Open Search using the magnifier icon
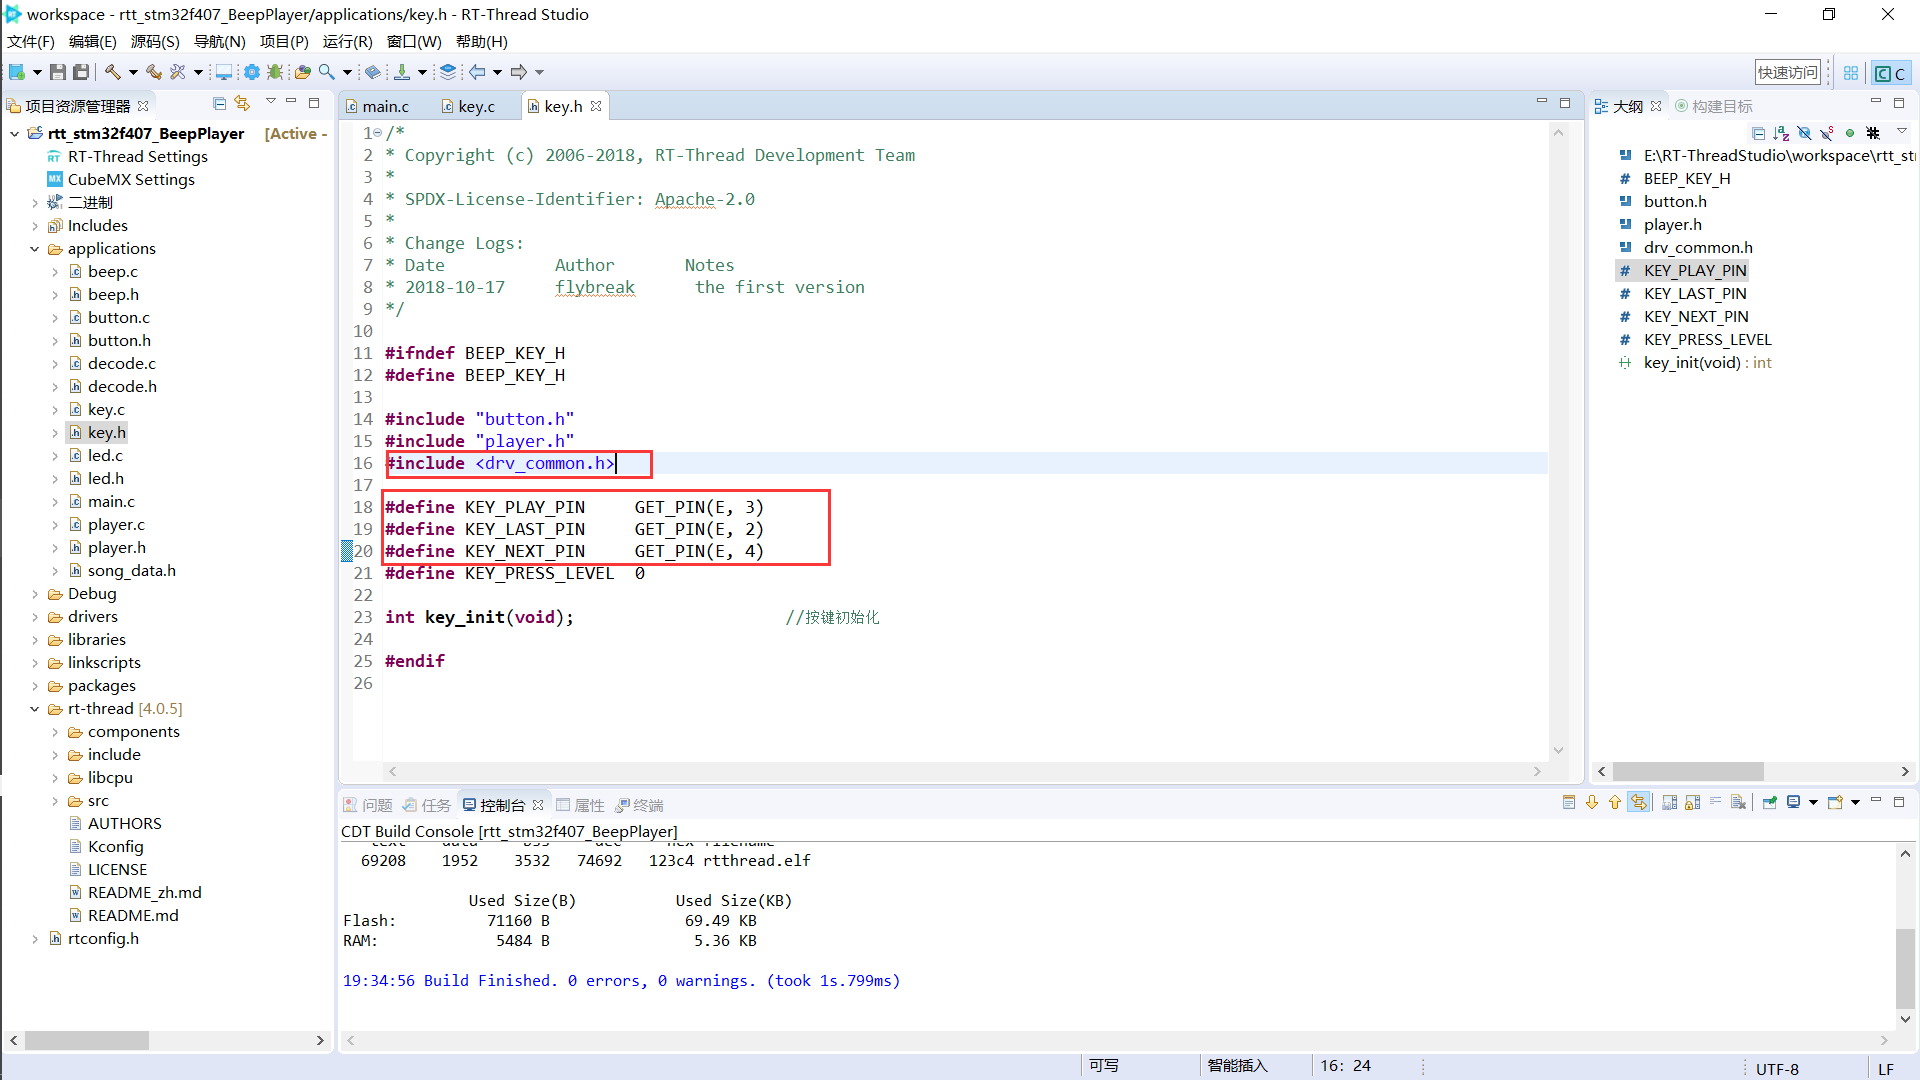The image size is (1920, 1080). click(x=326, y=71)
